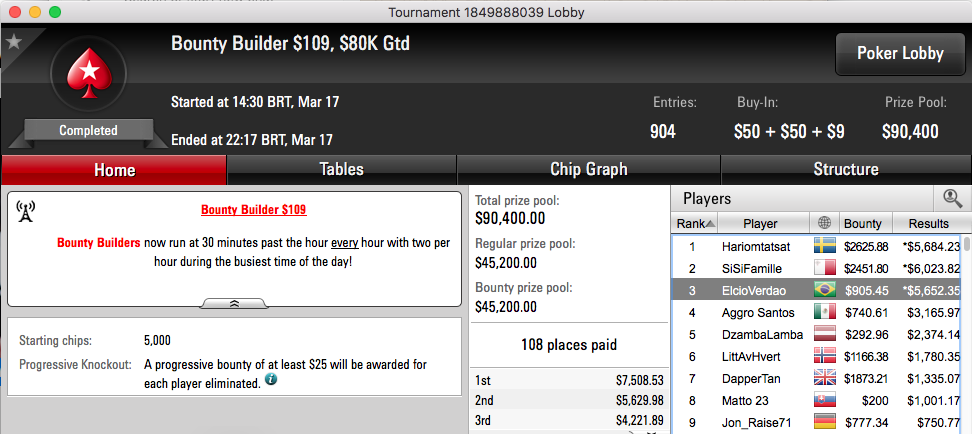972x434 pixels.
Task: Click the globe country column header
Action: click(824, 223)
